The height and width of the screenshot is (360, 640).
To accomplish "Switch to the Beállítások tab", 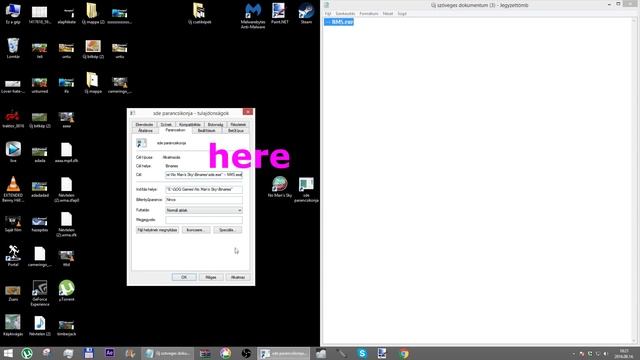I will [x=207, y=131].
